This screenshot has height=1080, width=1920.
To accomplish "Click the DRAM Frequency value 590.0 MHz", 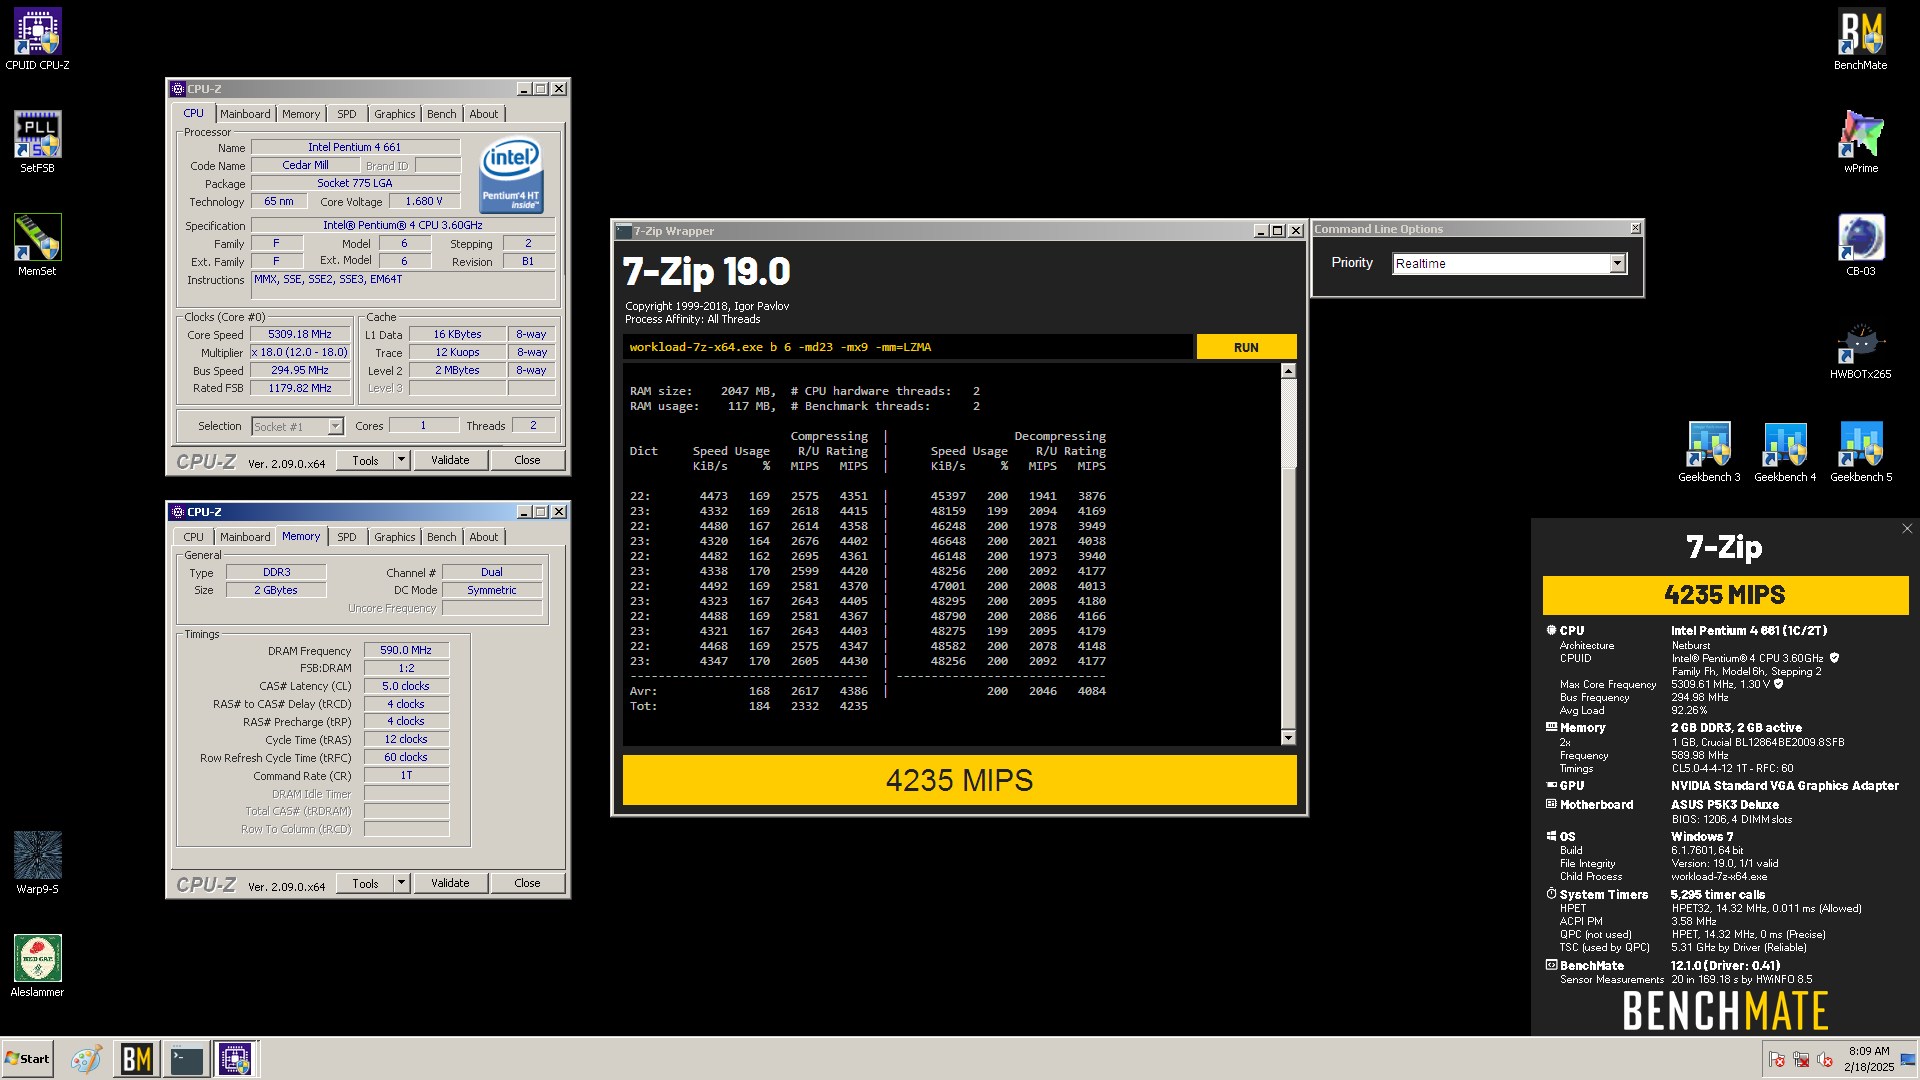I will [406, 650].
